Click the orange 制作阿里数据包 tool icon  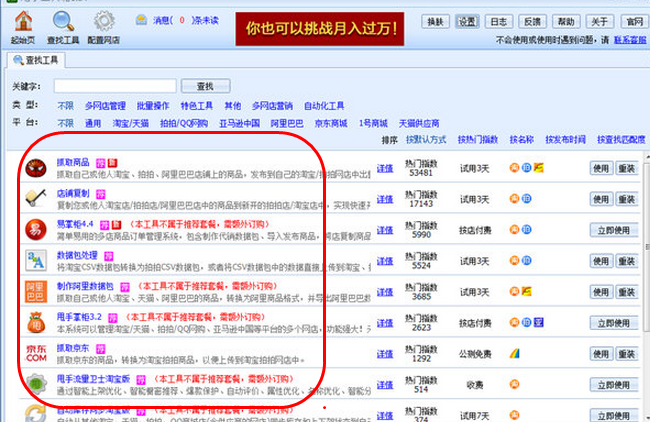(36, 291)
